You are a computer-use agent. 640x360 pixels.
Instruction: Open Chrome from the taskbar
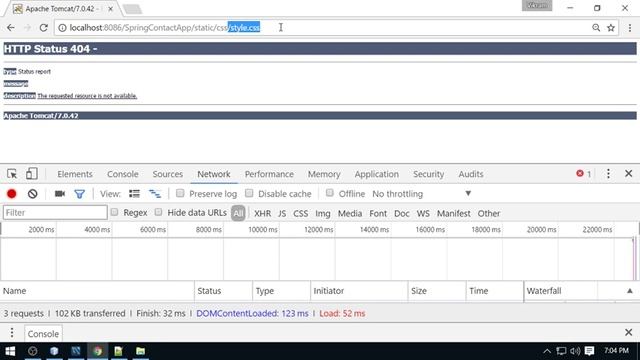[x=97, y=351]
